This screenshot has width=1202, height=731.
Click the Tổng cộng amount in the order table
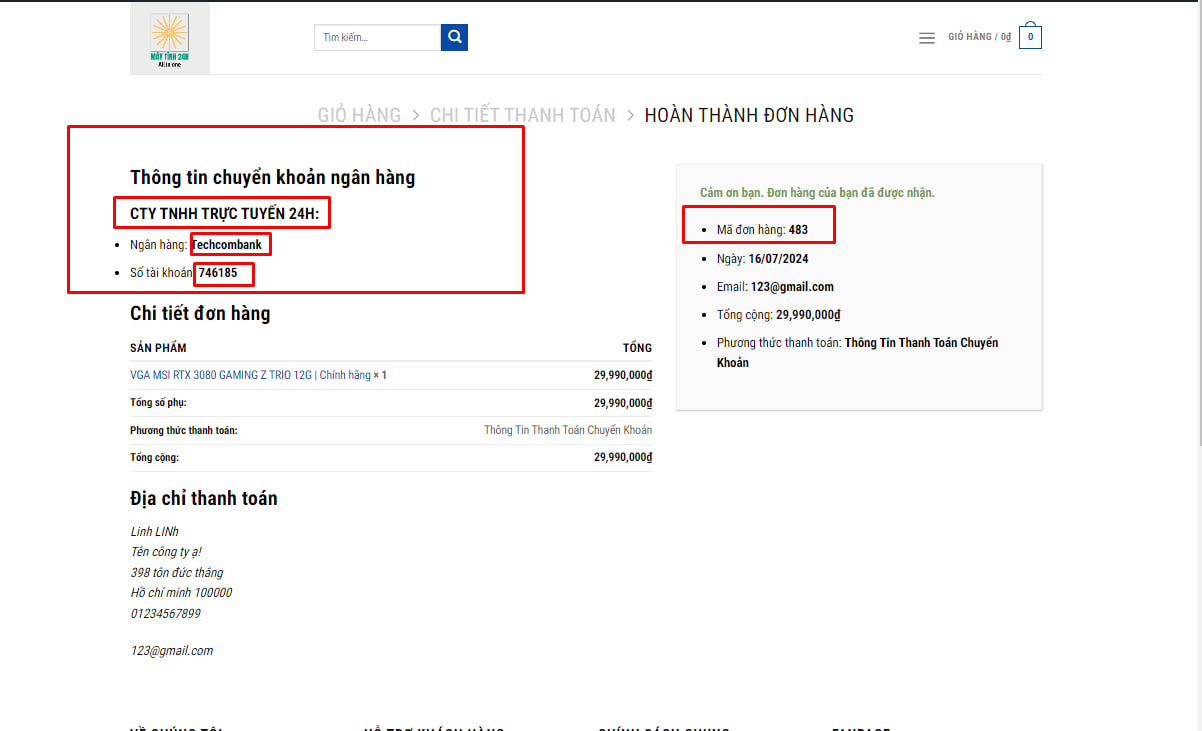coord(623,457)
